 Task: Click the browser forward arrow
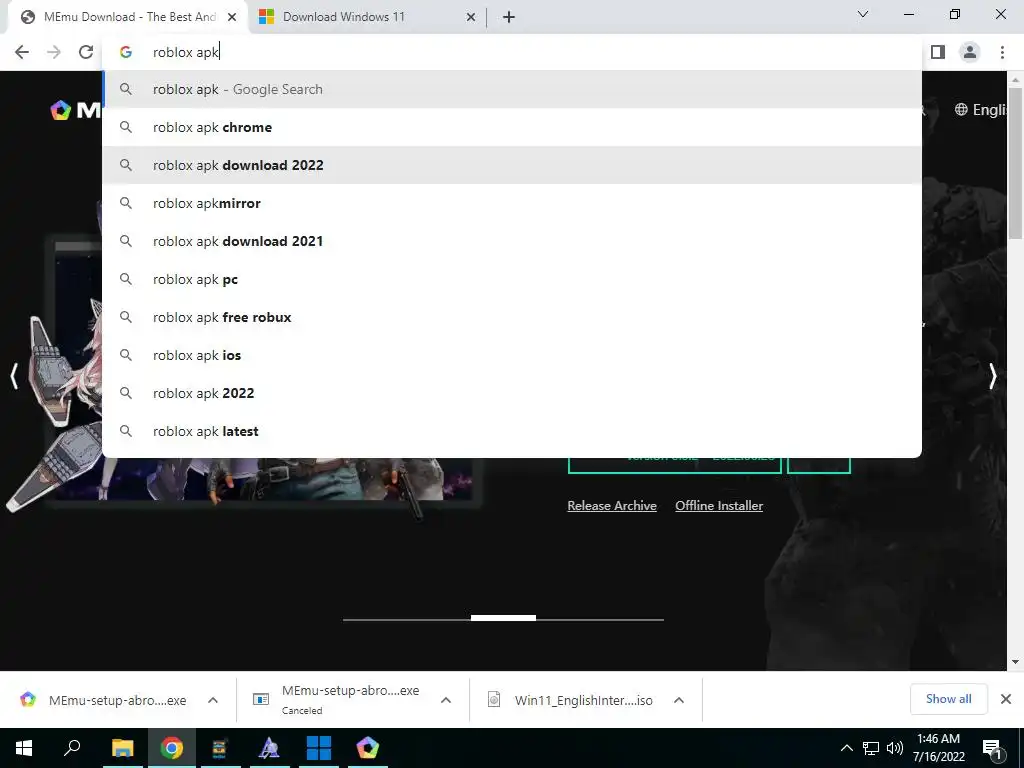(x=54, y=52)
